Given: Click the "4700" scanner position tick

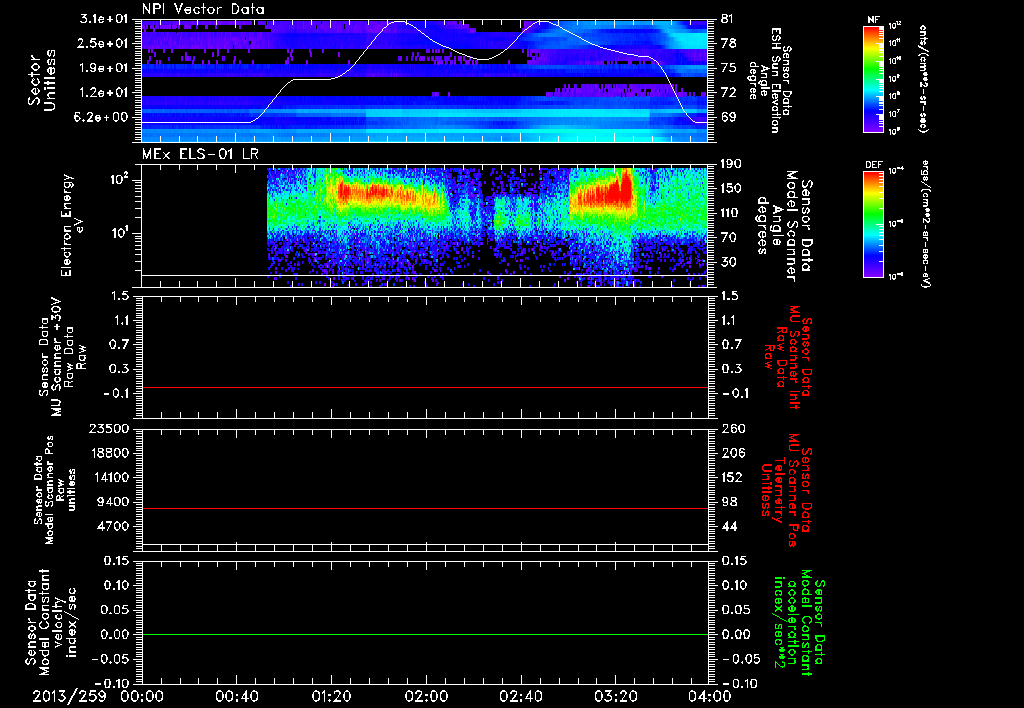Looking at the screenshot, I should coord(112,526).
